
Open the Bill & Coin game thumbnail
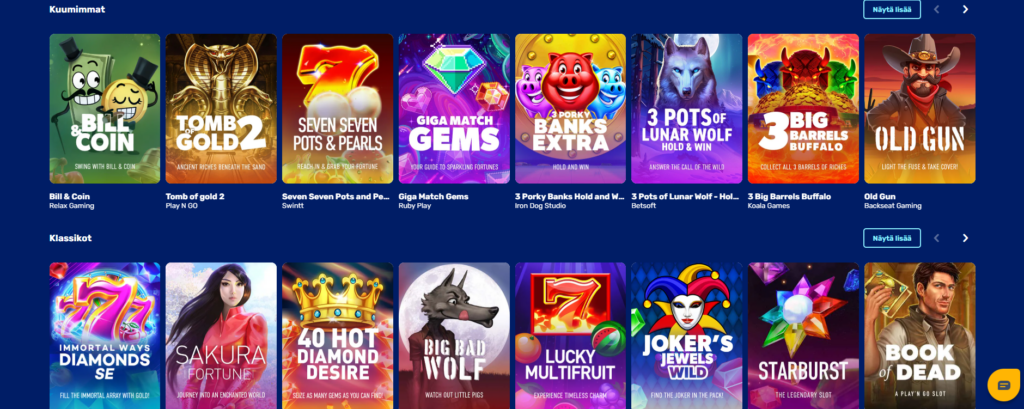click(x=104, y=108)
